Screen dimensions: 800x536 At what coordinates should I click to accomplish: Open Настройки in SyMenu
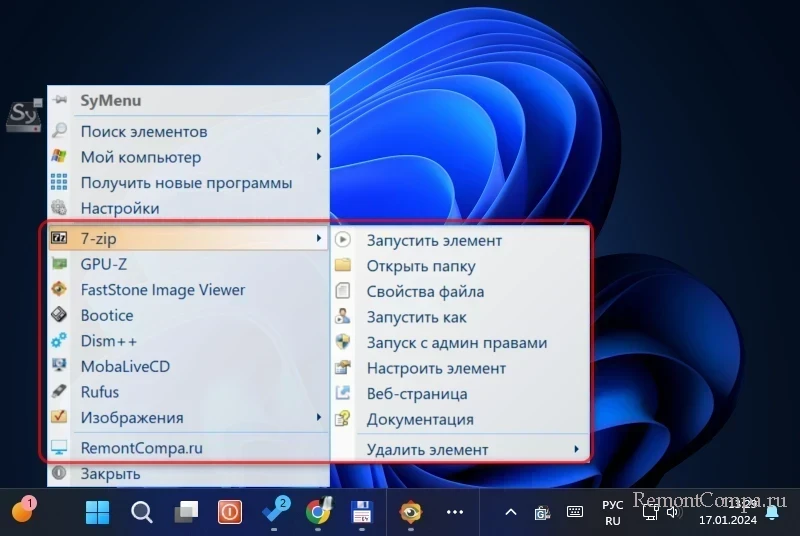(119, 208)
